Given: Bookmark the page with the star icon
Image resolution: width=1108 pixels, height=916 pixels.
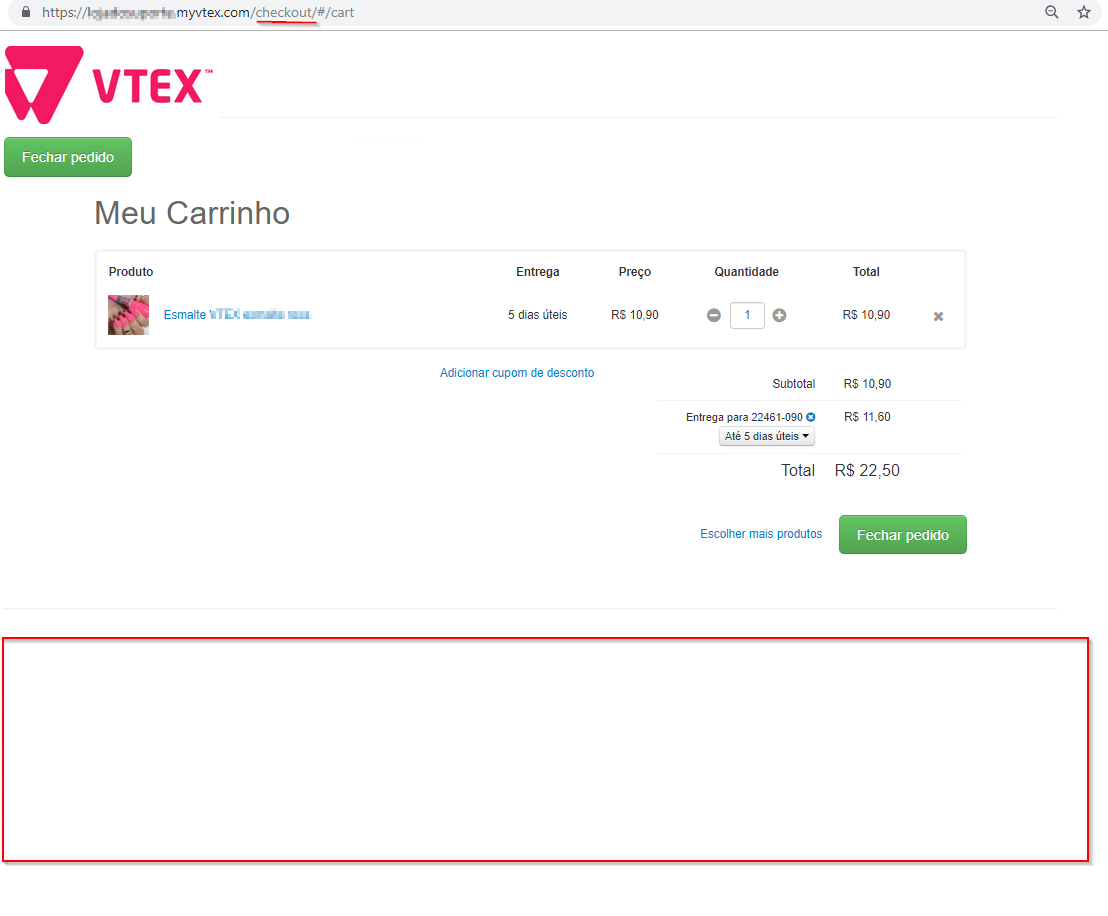Looking at the screenshot, I should click(1083, 12).
